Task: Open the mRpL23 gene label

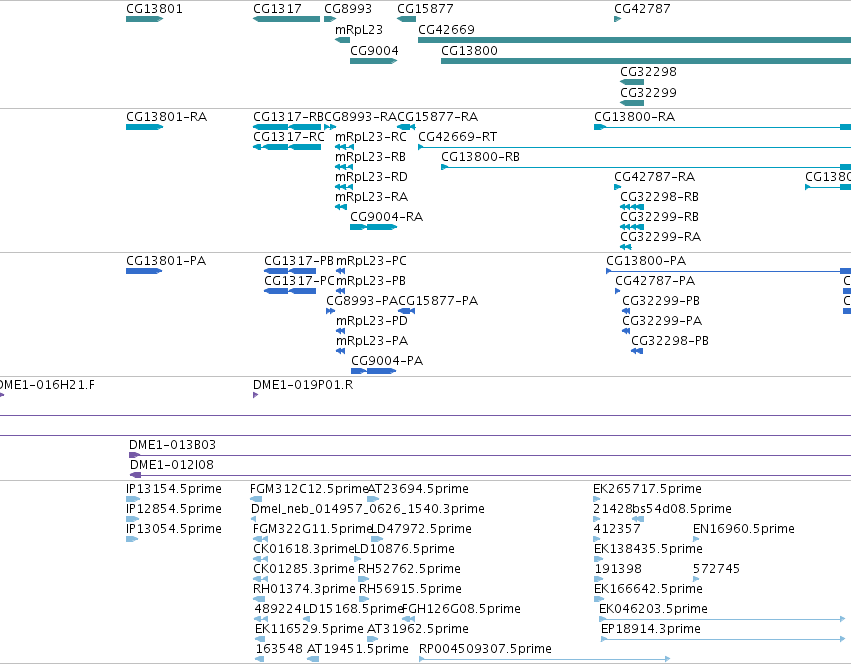Action: tap(359, 29)
